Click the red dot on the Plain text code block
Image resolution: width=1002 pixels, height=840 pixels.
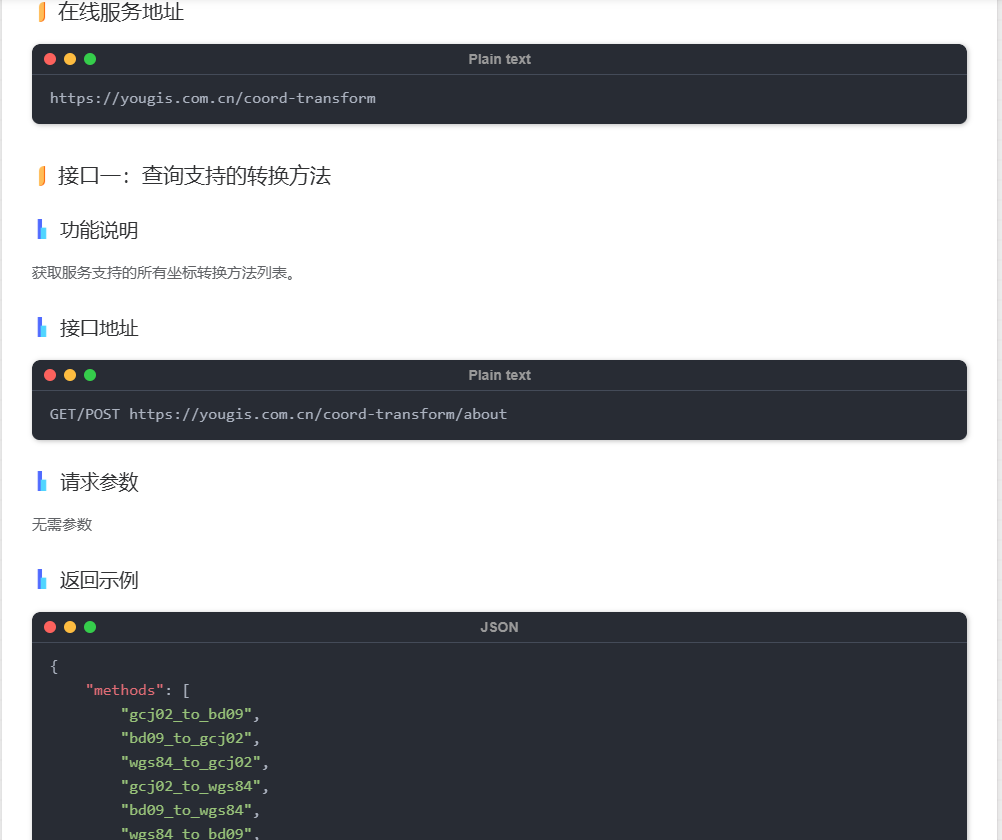[50, 59]
